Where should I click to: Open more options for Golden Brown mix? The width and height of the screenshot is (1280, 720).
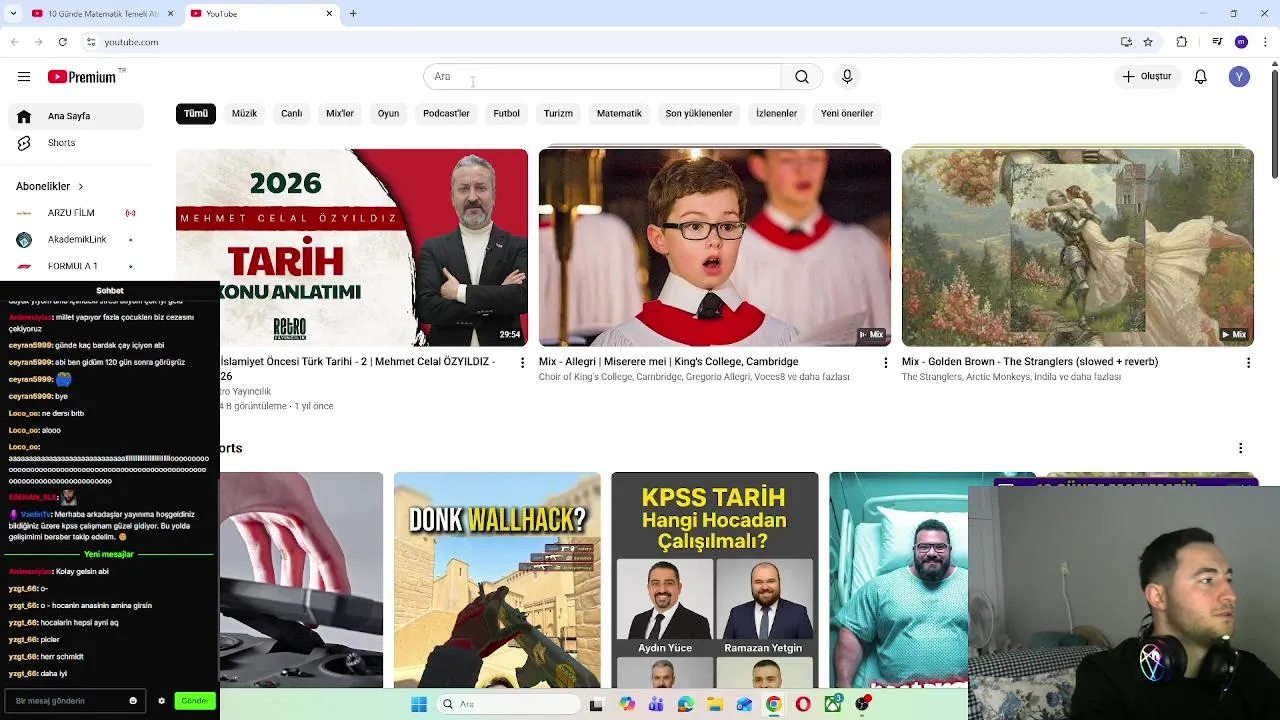point(1248,363)
